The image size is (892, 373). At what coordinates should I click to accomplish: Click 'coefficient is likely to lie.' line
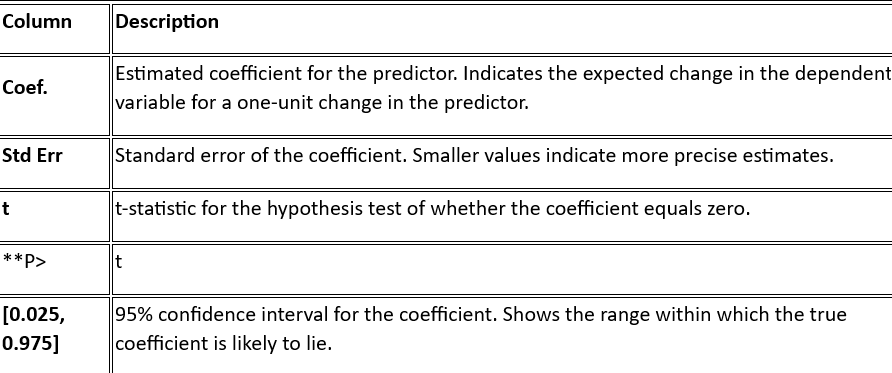[224, 343]
